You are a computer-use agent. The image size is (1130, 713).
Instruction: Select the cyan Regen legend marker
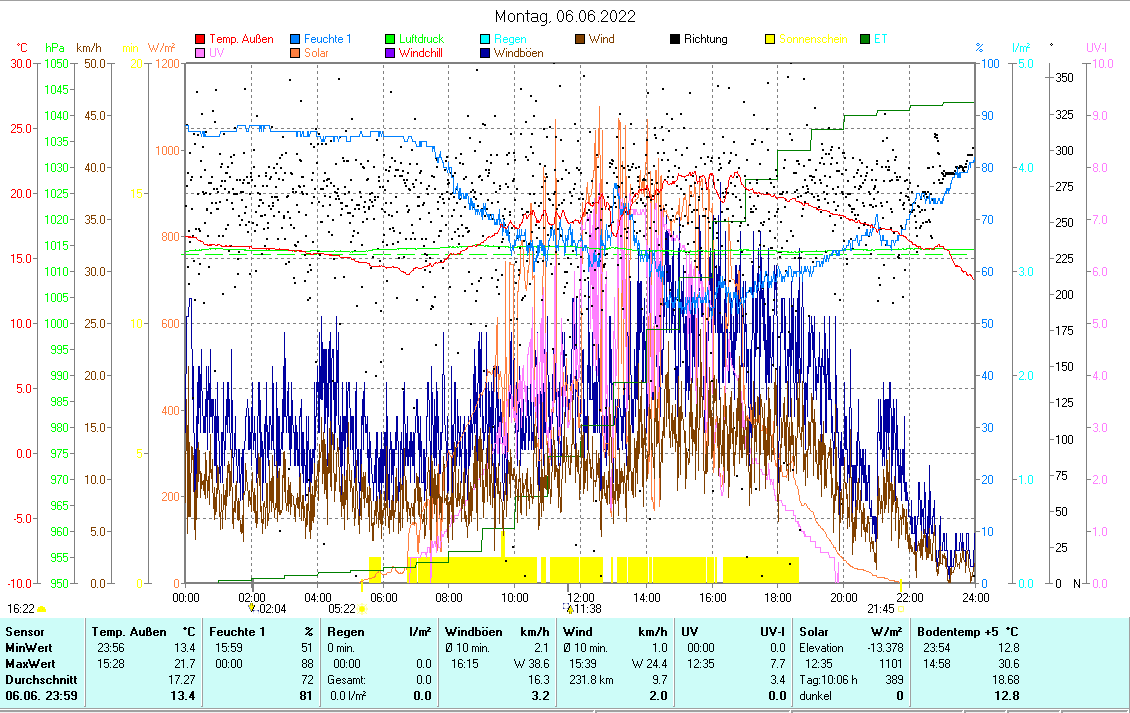[485, 40]
